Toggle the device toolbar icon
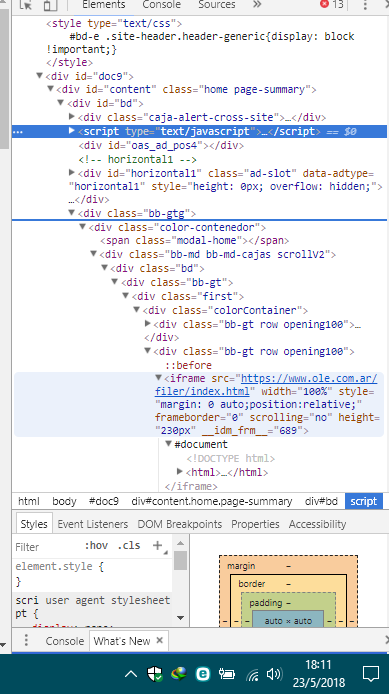This screenshot has height=694, width=389. click(x=50, y=5)
